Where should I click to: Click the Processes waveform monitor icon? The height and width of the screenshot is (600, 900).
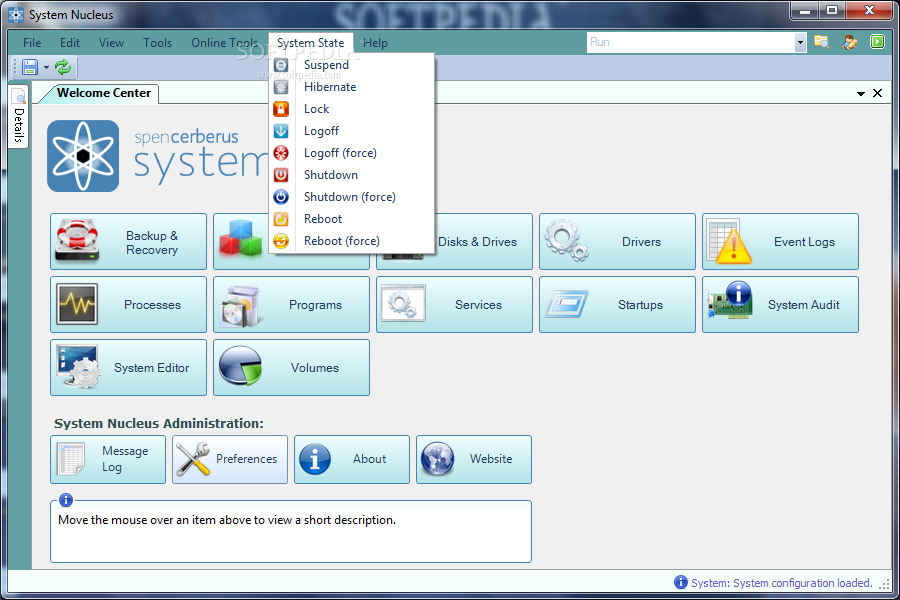click(77, 304)
